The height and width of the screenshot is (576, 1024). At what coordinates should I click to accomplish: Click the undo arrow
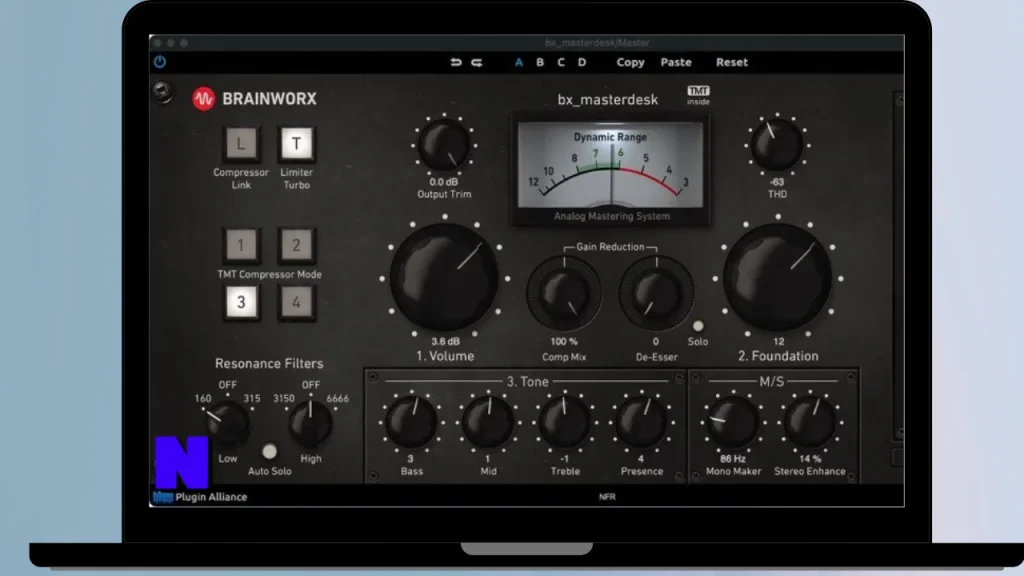pos(456,63)
